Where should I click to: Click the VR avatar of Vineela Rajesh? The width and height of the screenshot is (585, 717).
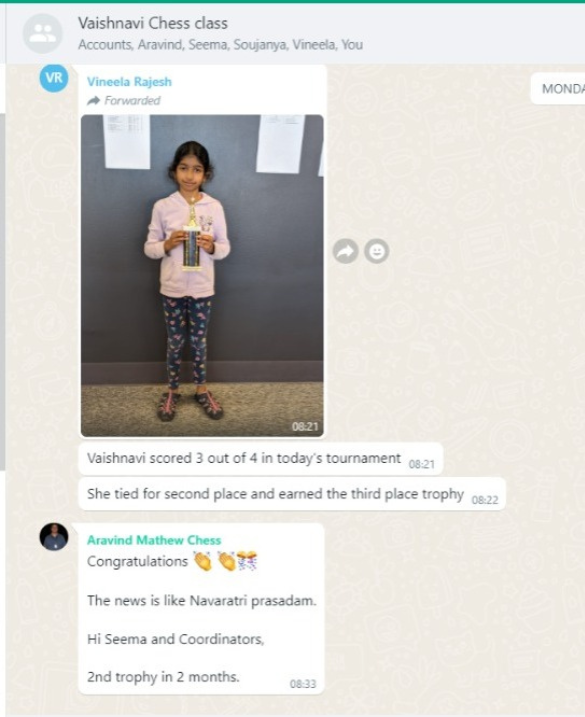[x=54, y=78]
